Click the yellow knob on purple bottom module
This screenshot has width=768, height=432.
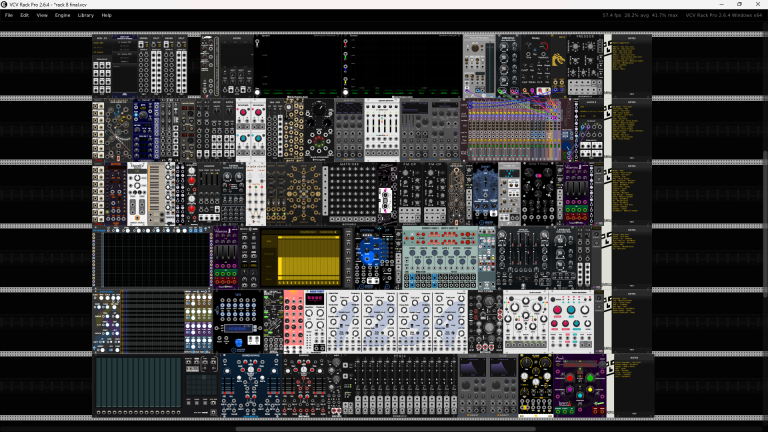coord(590,390)
